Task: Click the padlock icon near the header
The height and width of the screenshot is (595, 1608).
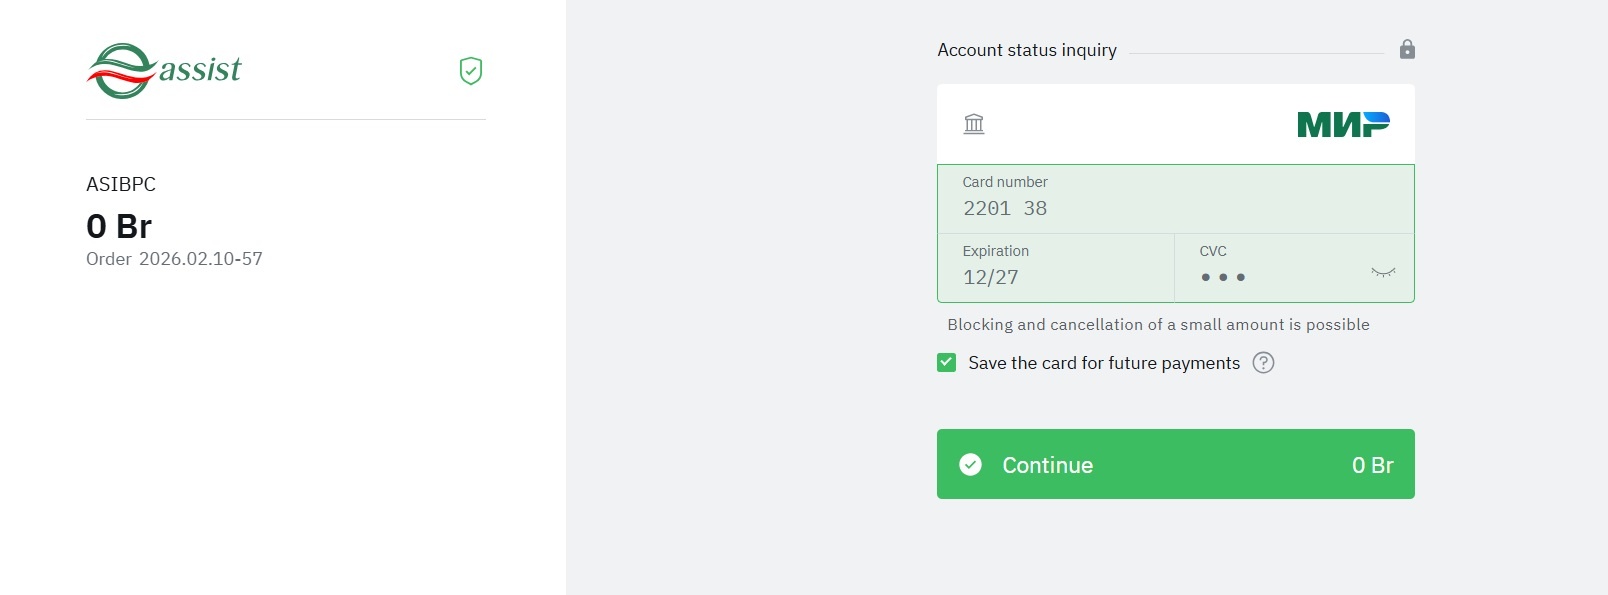Action: (x=1407, y=49)
